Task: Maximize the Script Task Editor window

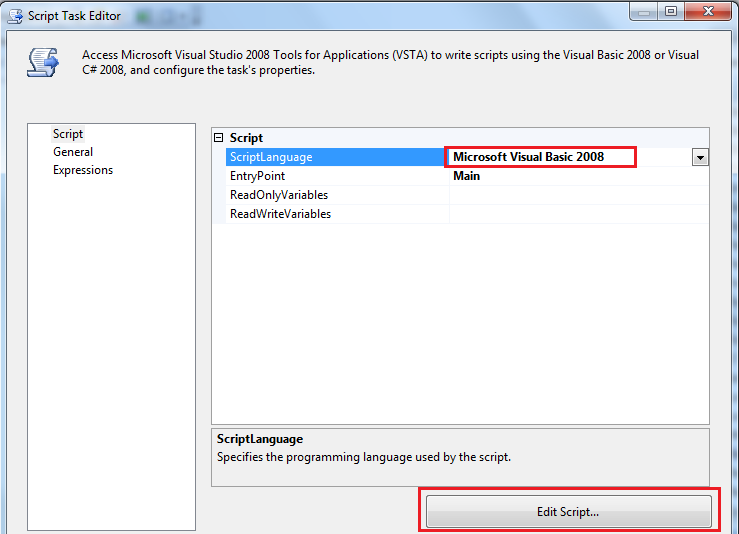Action: [671, 11]
